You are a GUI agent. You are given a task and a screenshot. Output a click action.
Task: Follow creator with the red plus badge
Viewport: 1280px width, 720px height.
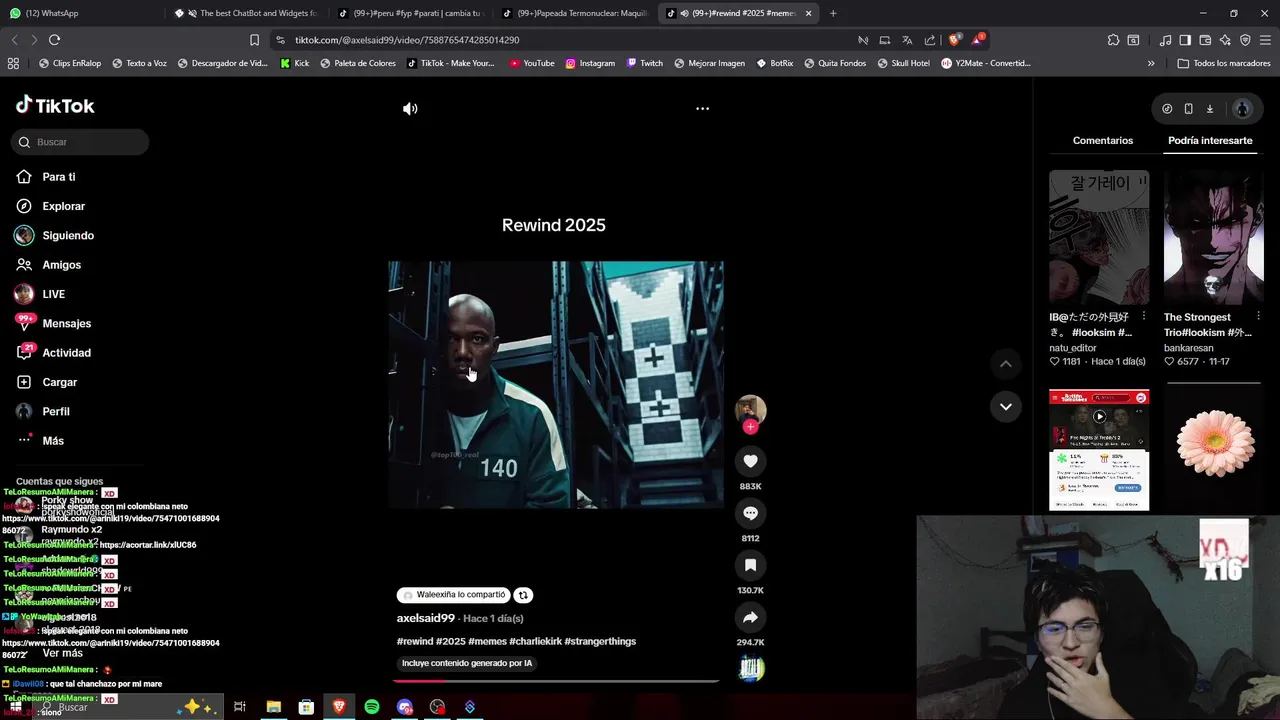750,427
